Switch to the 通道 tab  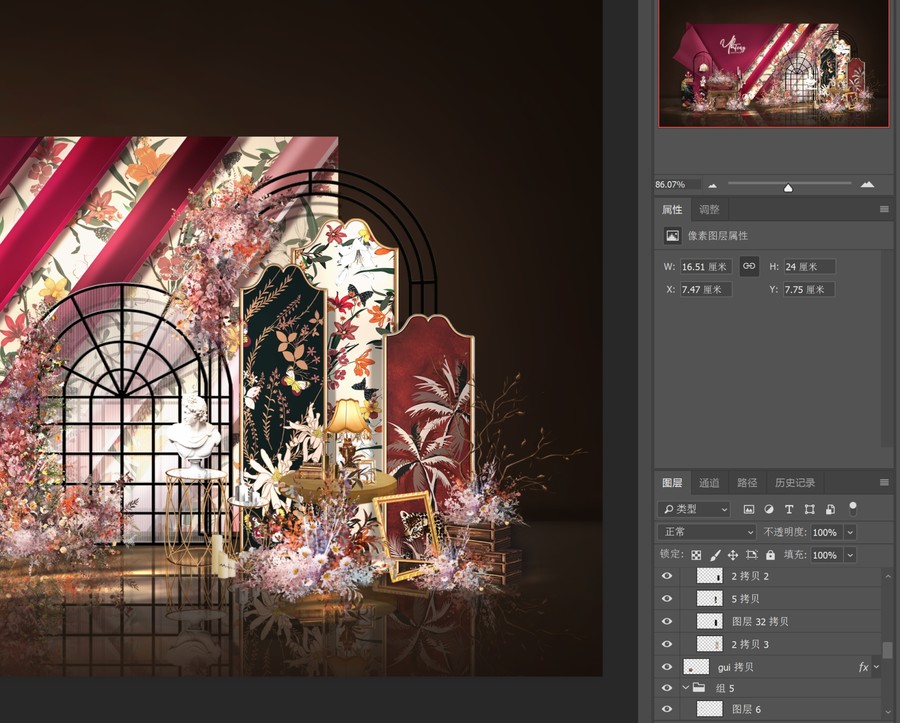pos(709,483)
